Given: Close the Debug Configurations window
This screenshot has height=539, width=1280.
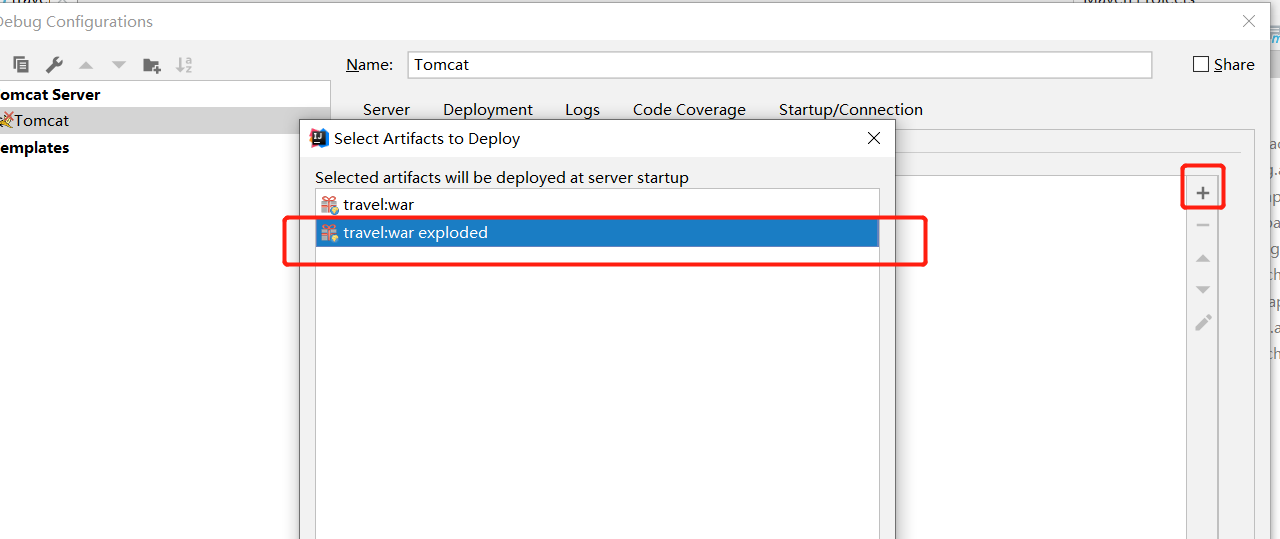Looking at the screenshot, I should point(1248,20).
